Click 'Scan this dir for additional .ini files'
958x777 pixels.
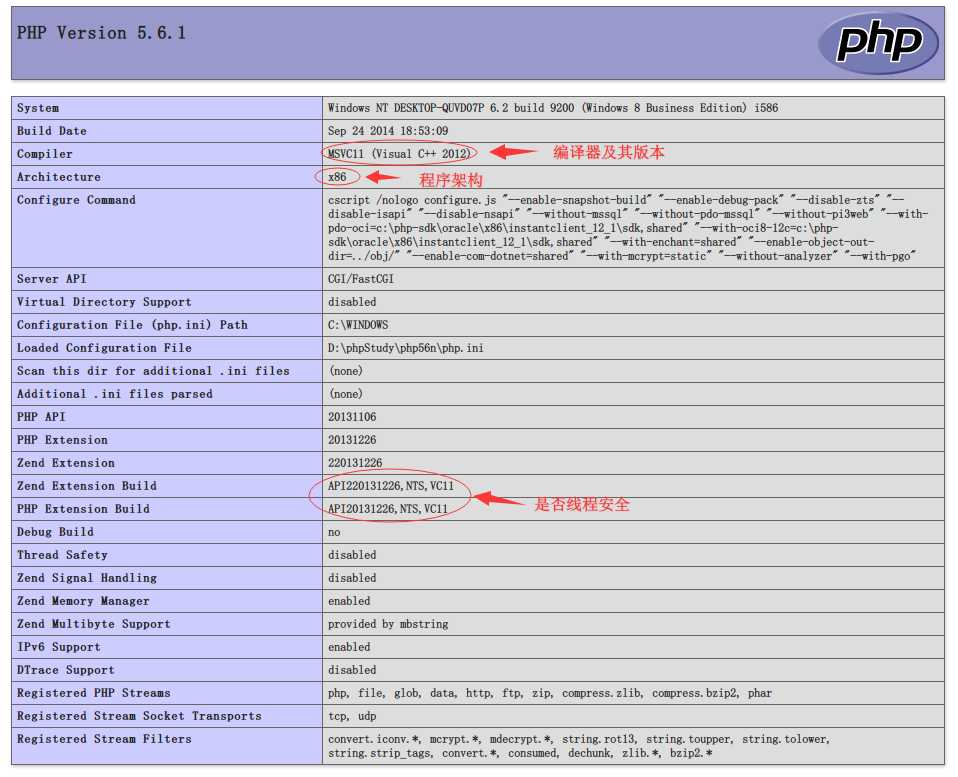point(153,371)
